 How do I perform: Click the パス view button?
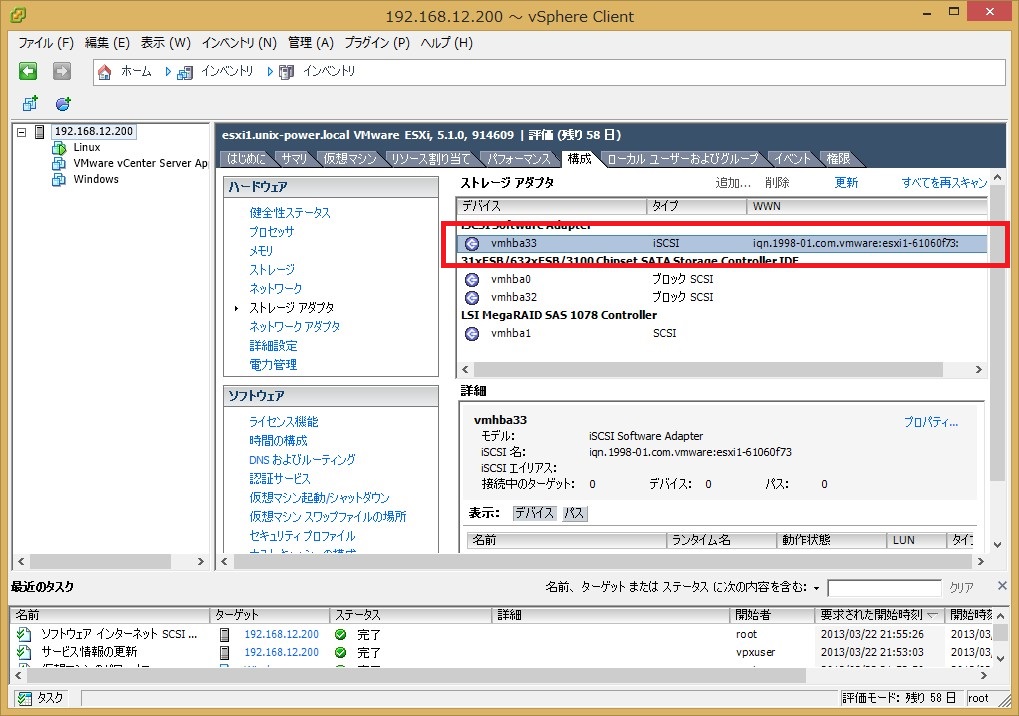(574, 513)
